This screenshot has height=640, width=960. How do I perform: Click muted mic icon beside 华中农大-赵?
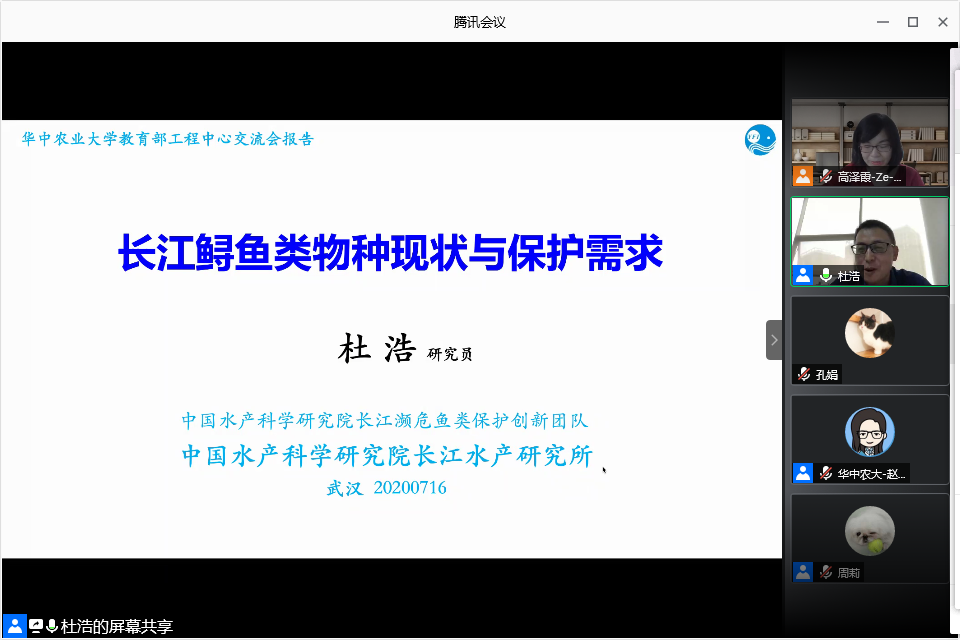tap(826, 473)
